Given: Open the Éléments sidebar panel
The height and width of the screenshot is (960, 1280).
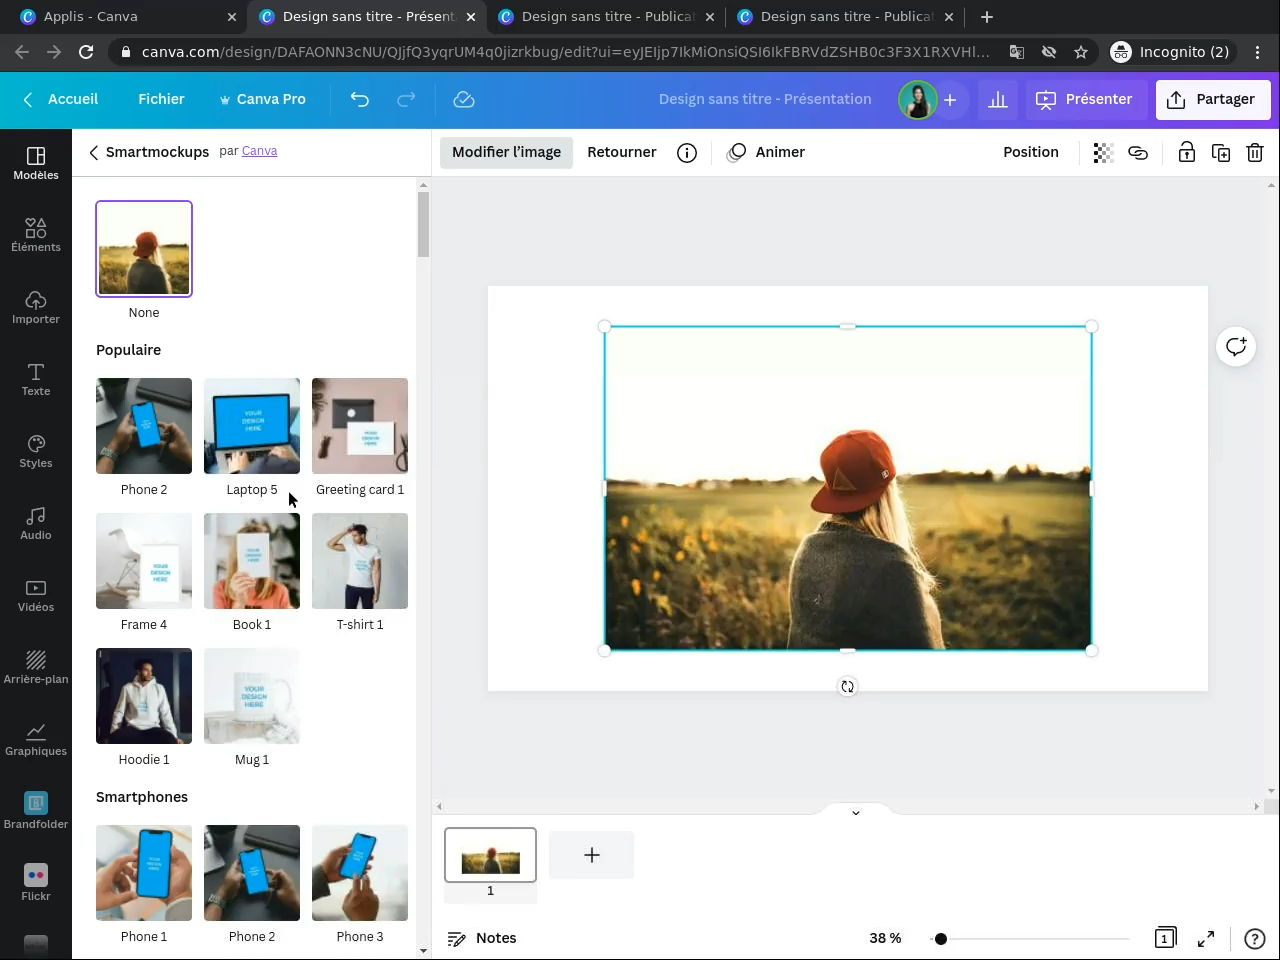Looking at the screenshot, I should click(x=36, y=235).
